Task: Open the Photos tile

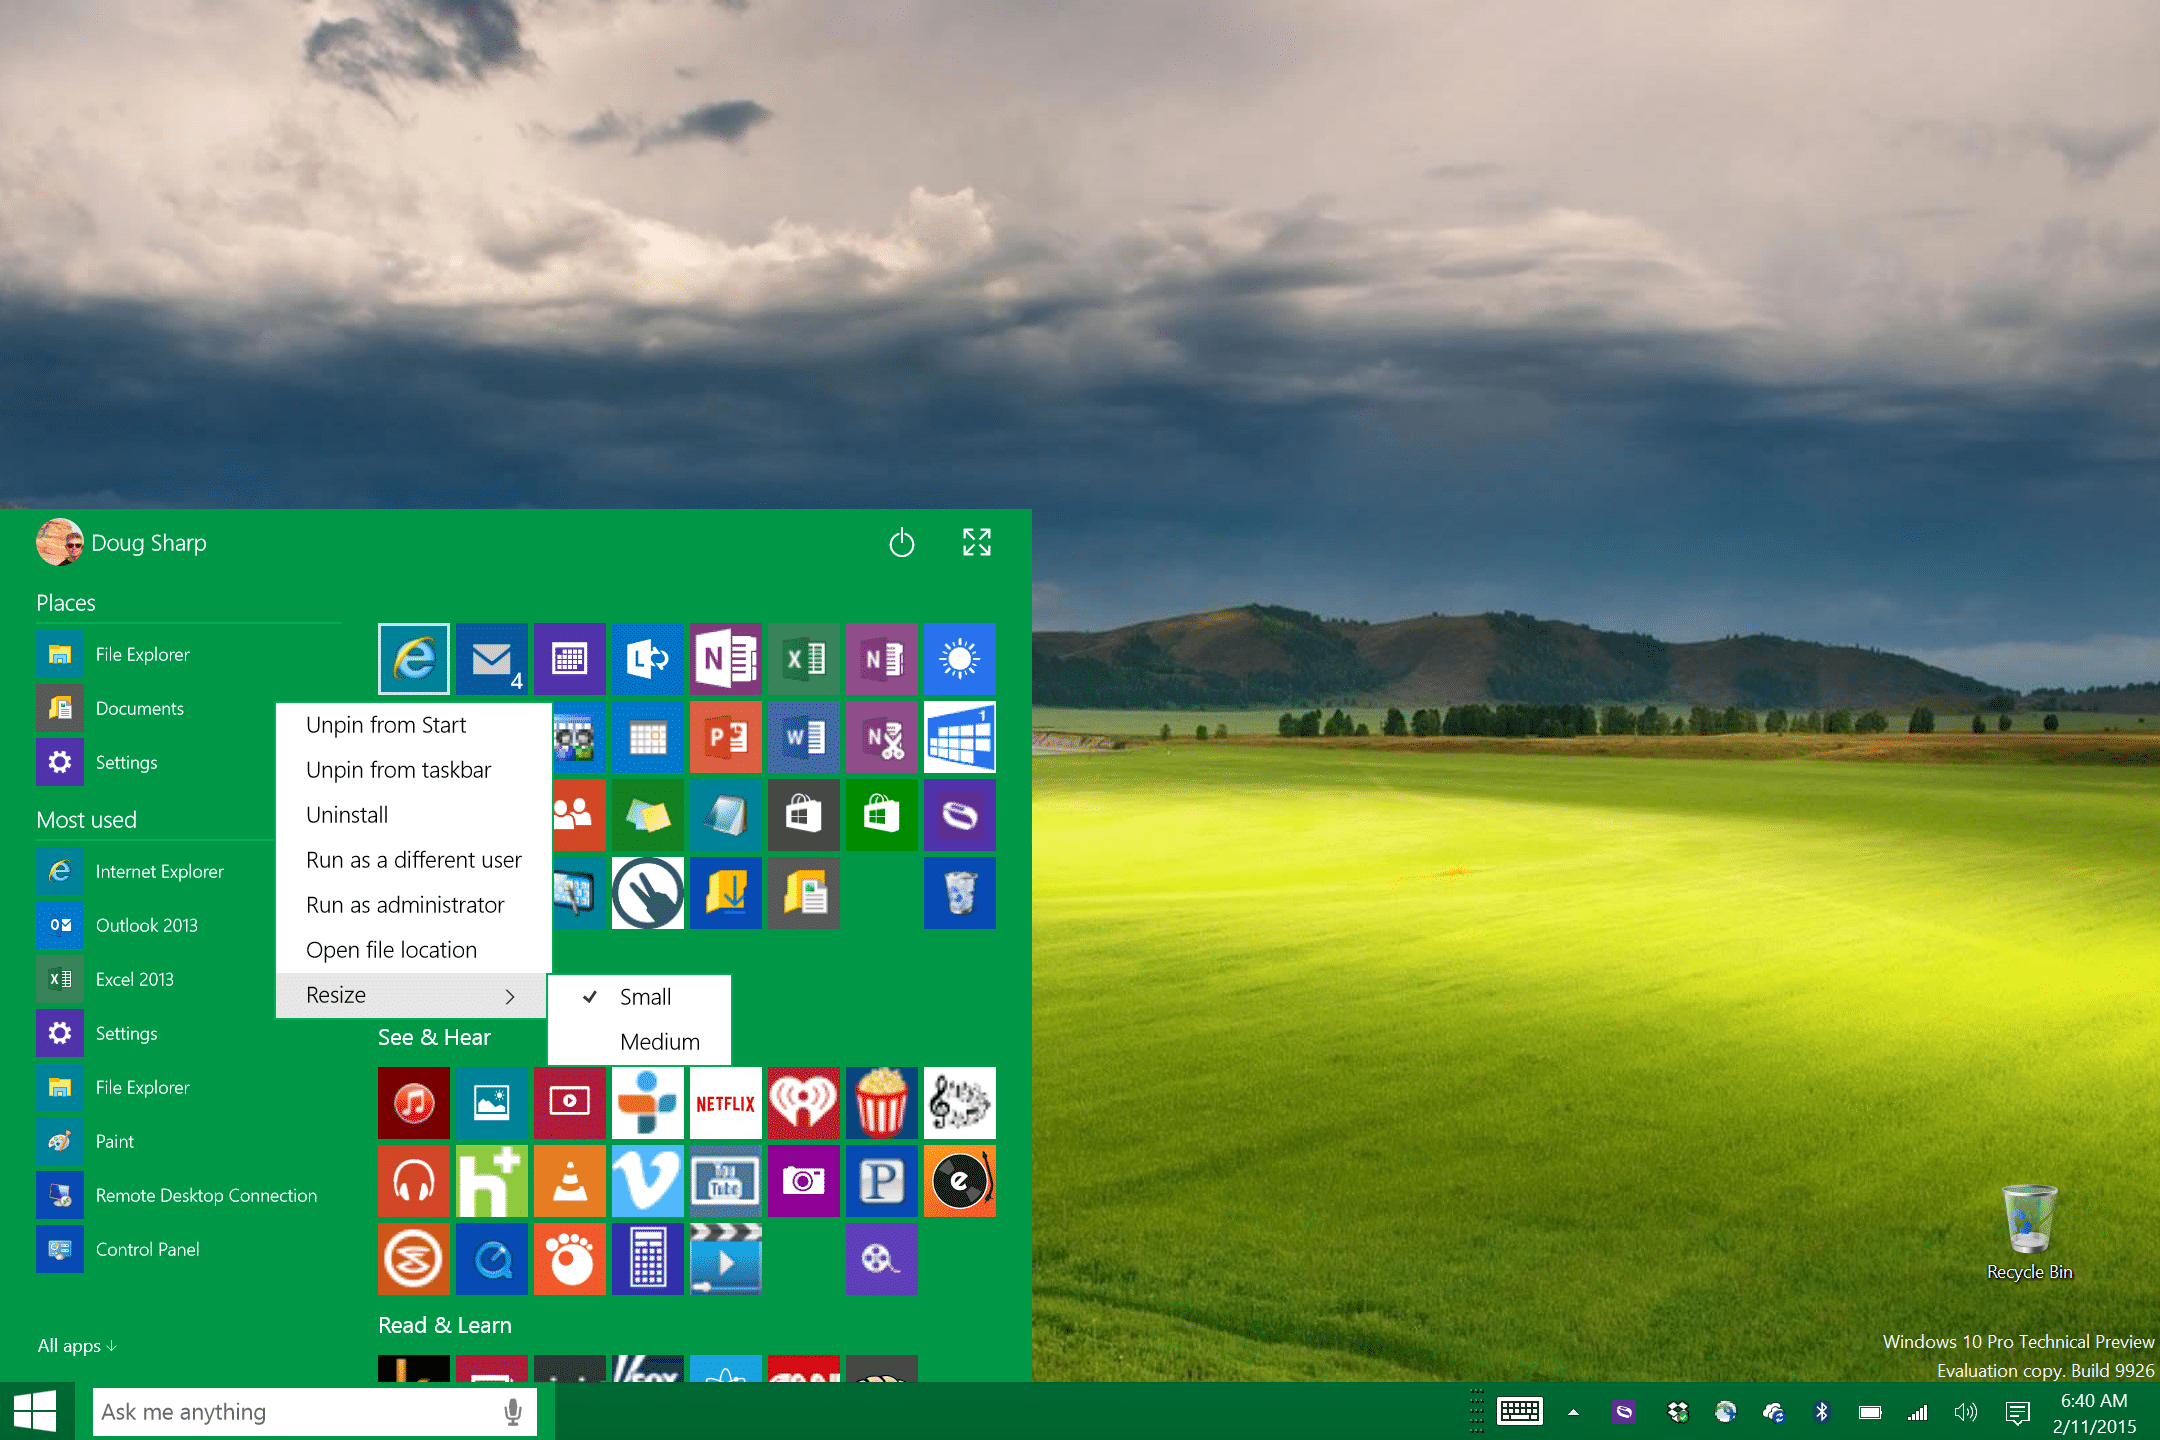Action: (492, 1103)
